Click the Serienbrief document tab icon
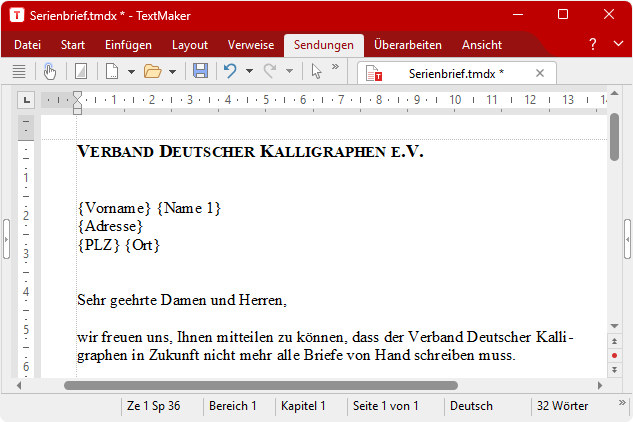Image resolution: width=633 pixels, height=422 pixels. click(x=374, y=73)
